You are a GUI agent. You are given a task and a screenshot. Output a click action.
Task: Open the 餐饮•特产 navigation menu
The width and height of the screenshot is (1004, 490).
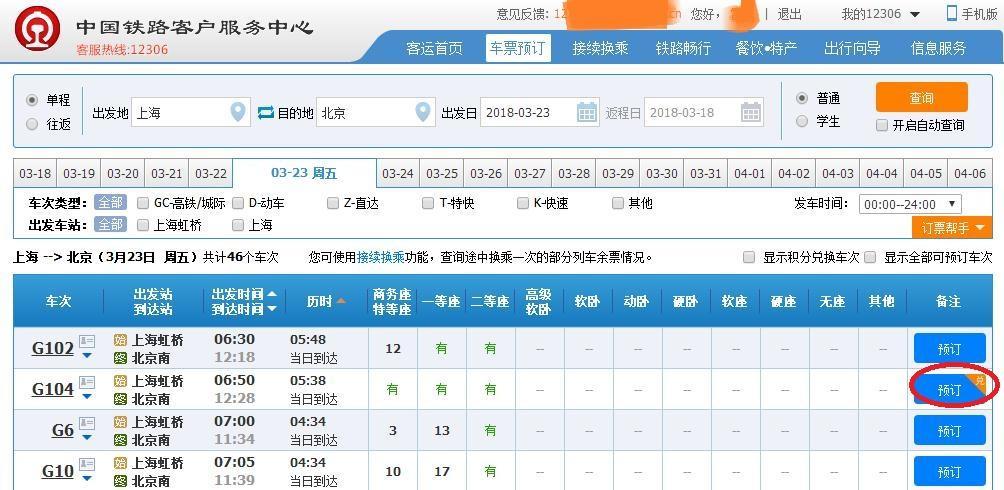766,48
